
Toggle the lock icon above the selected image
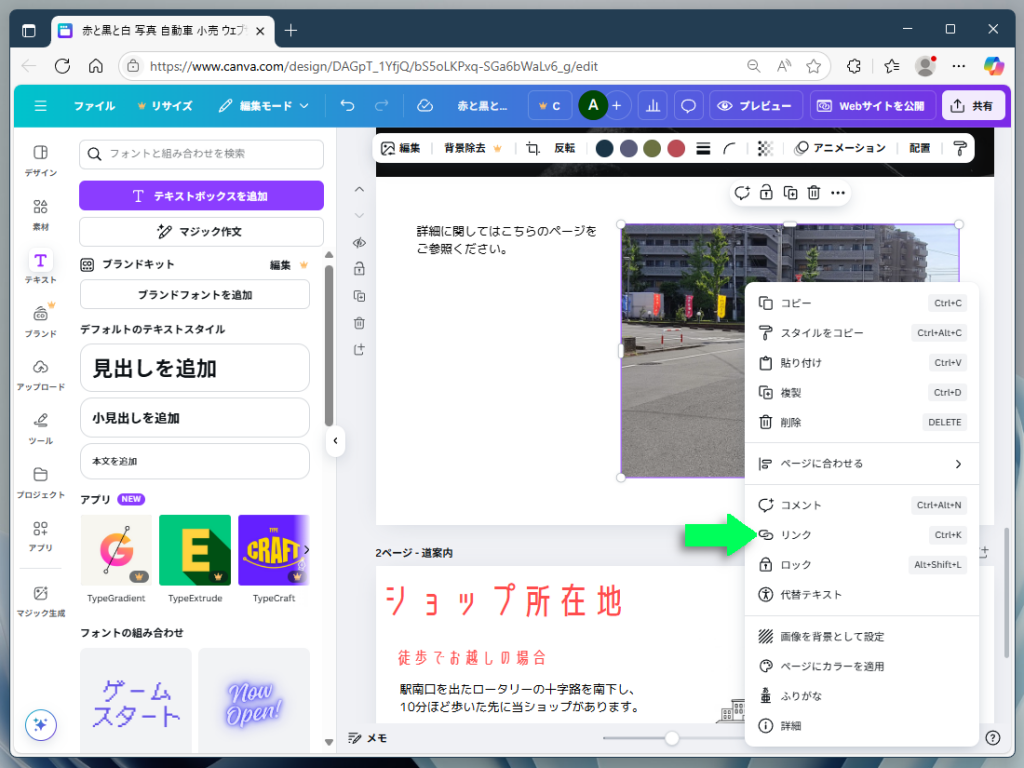(765, 192)
